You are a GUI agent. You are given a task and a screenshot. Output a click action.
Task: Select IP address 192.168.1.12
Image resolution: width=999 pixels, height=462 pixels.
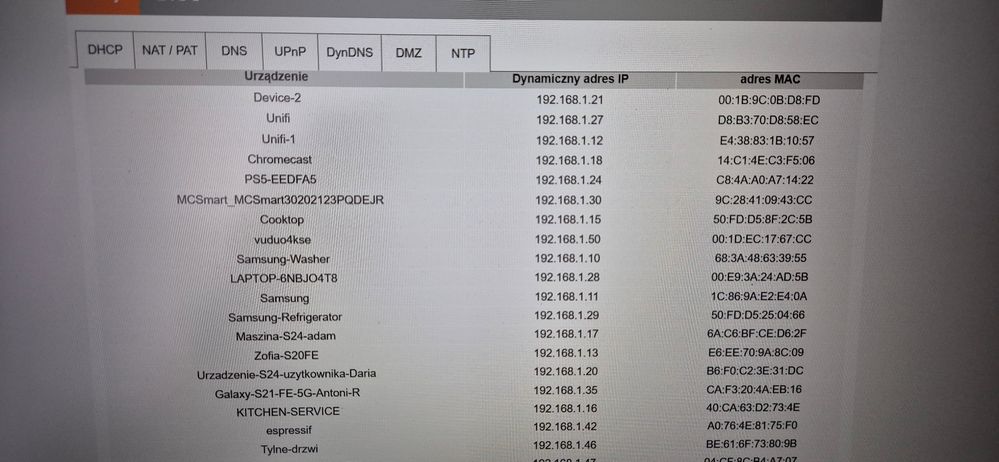(570, 140)
